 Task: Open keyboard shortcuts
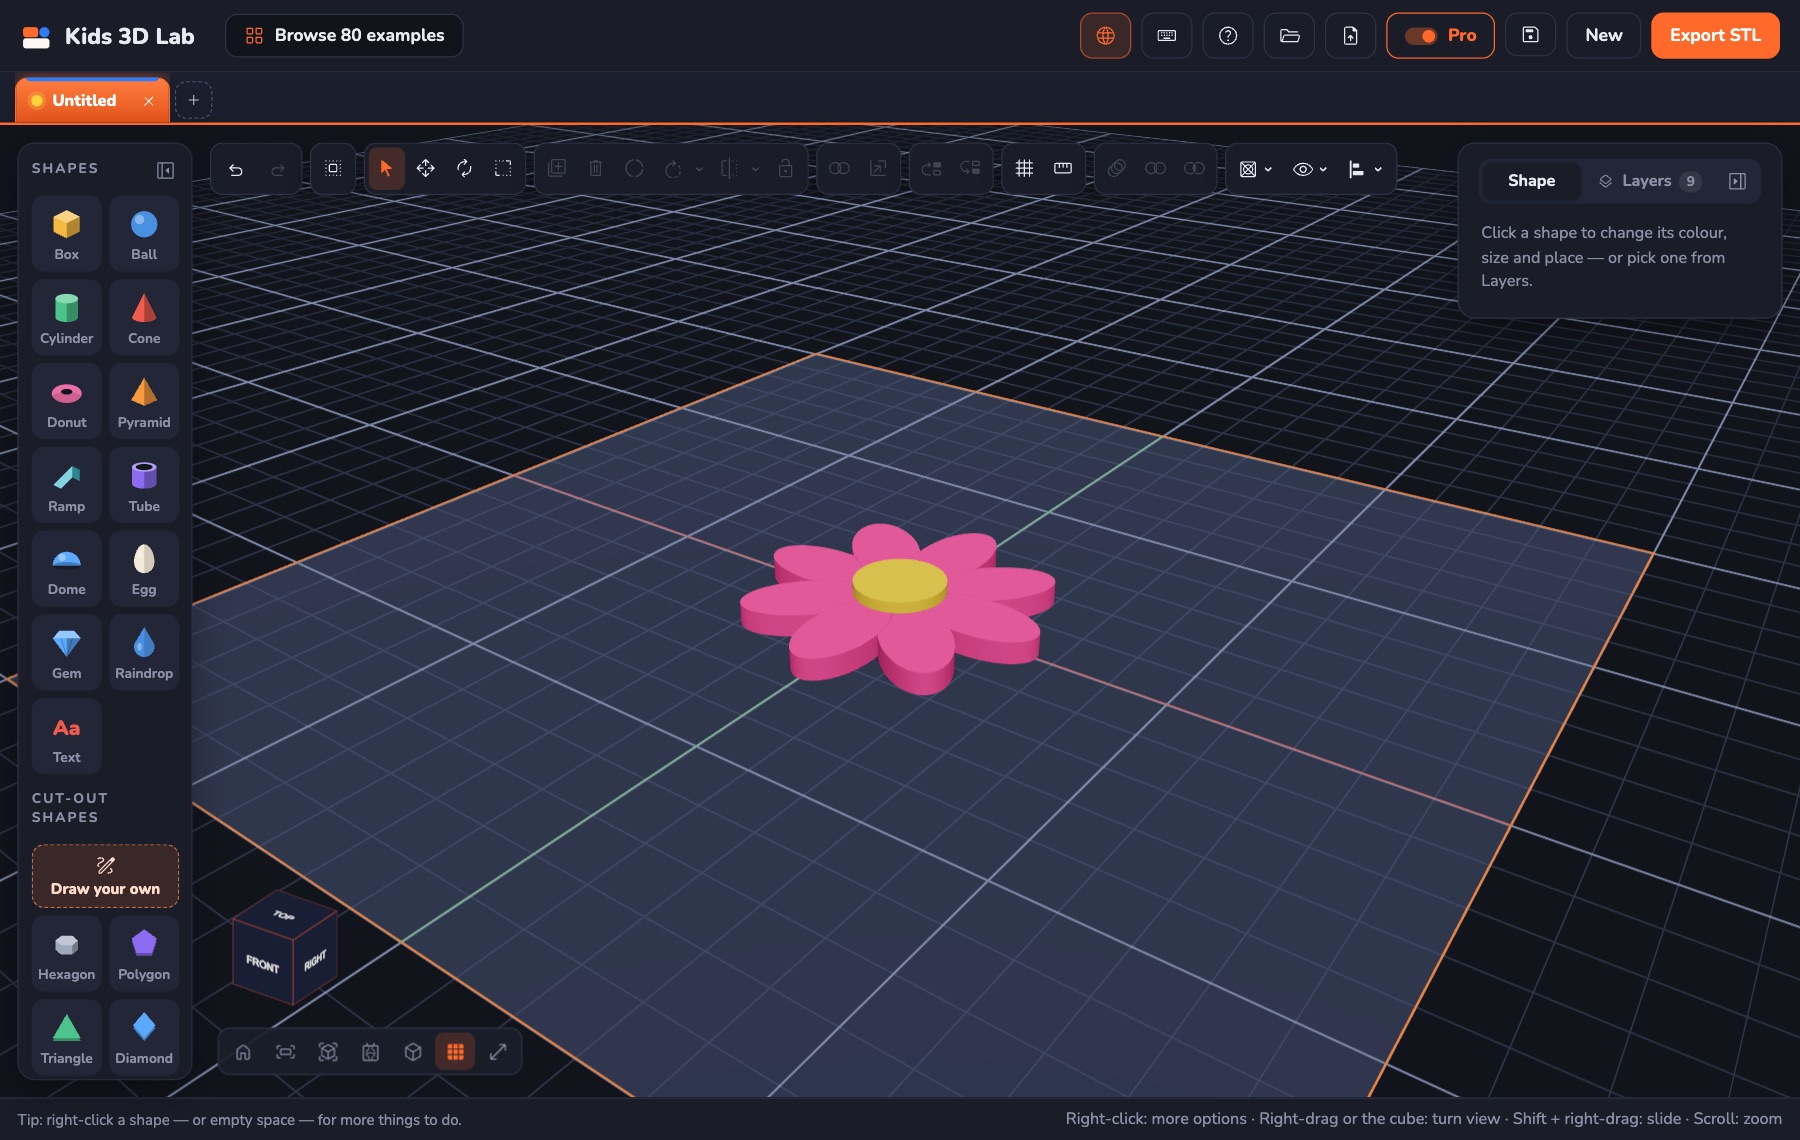(1166, 36)
